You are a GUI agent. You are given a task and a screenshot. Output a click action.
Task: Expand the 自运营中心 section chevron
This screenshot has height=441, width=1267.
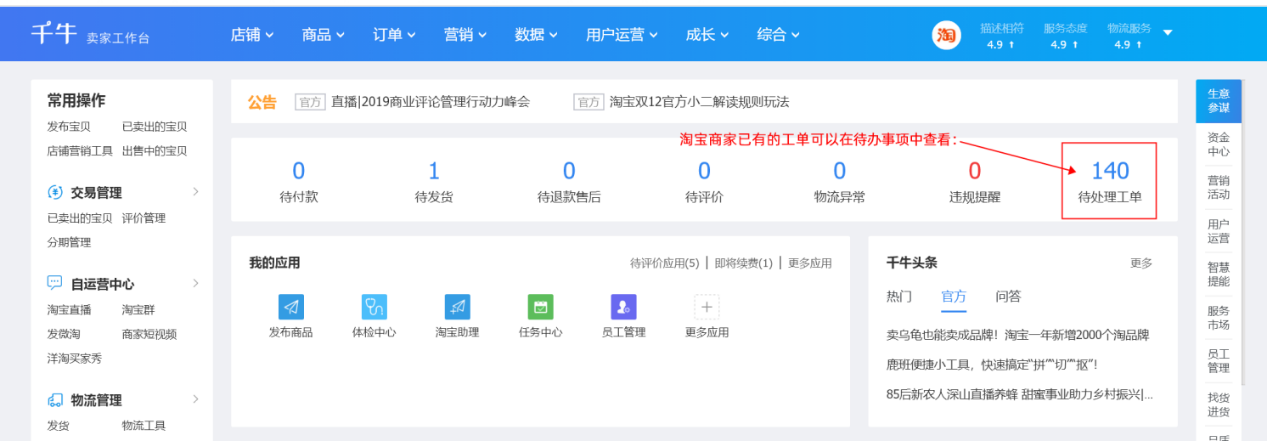tap(195, 283)
